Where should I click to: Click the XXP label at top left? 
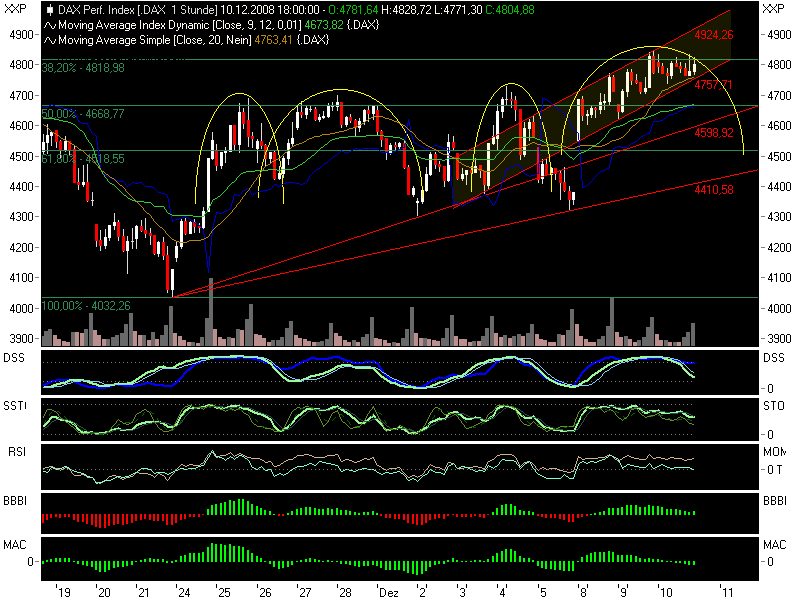point(15,9)
